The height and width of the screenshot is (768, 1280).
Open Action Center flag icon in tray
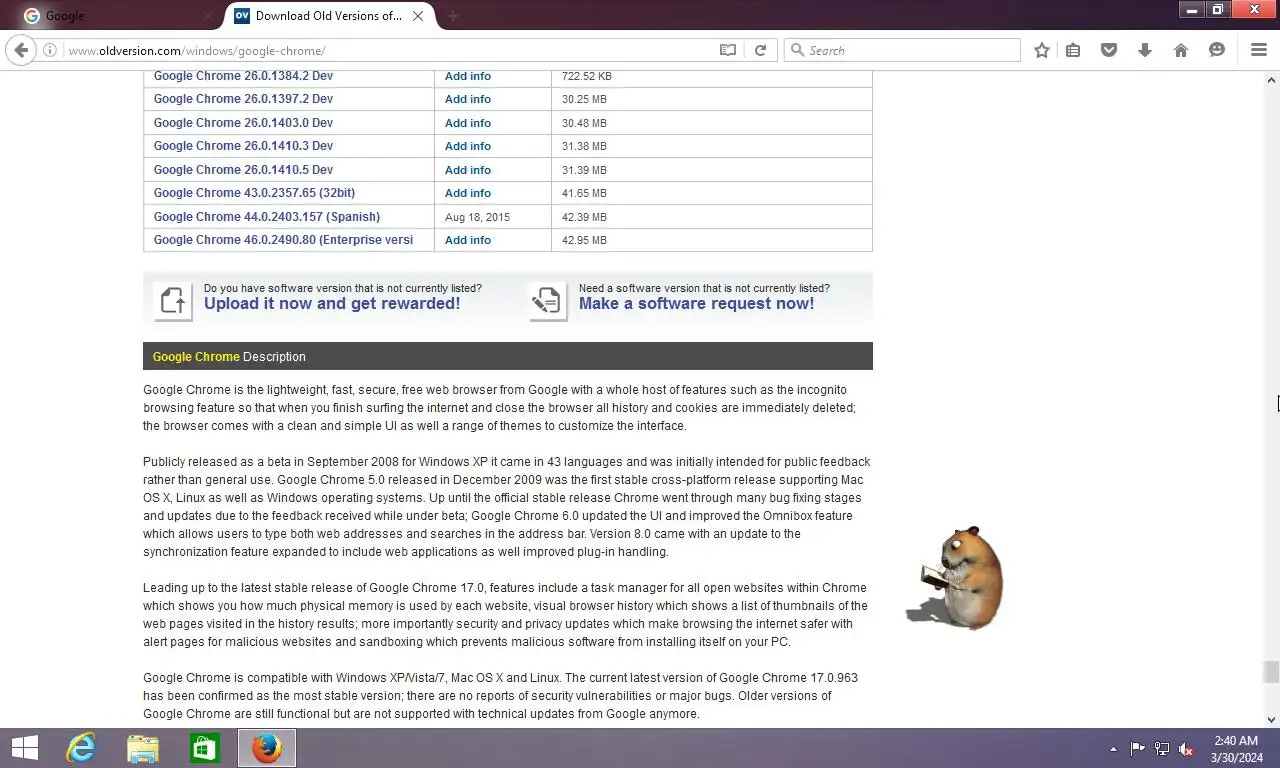tap(1138, 749)
